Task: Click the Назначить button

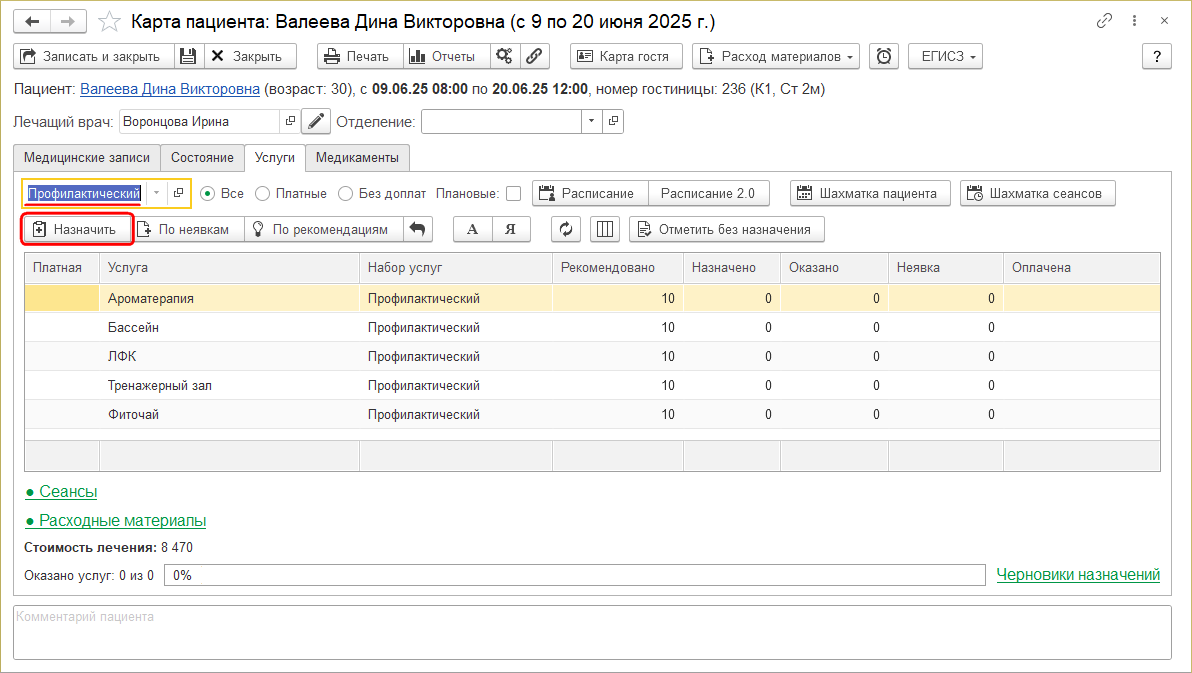Action: [x=77, y=229]
